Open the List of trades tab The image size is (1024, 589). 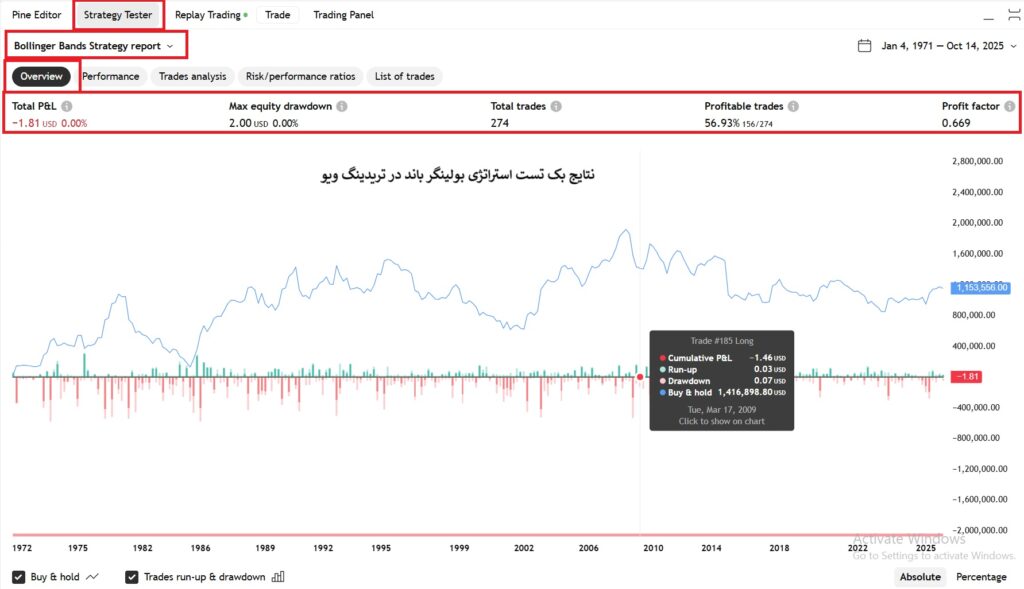click(404, 76)
